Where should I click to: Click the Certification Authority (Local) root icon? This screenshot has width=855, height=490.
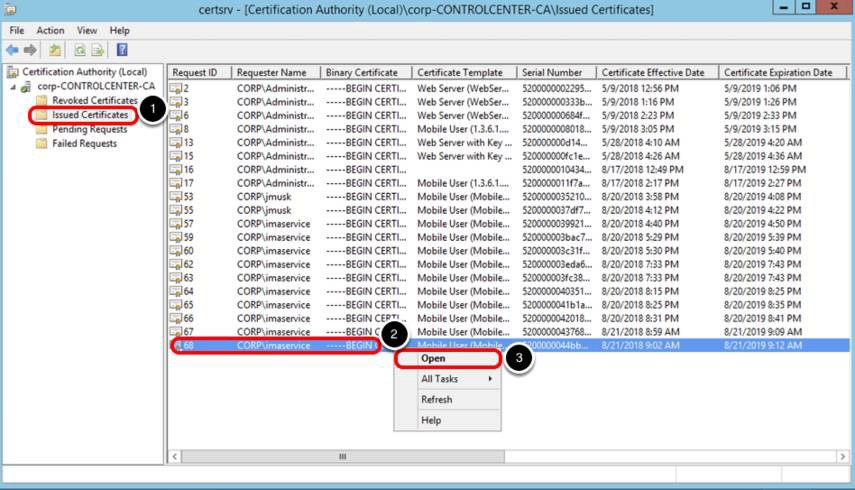[x=13, y=72]
